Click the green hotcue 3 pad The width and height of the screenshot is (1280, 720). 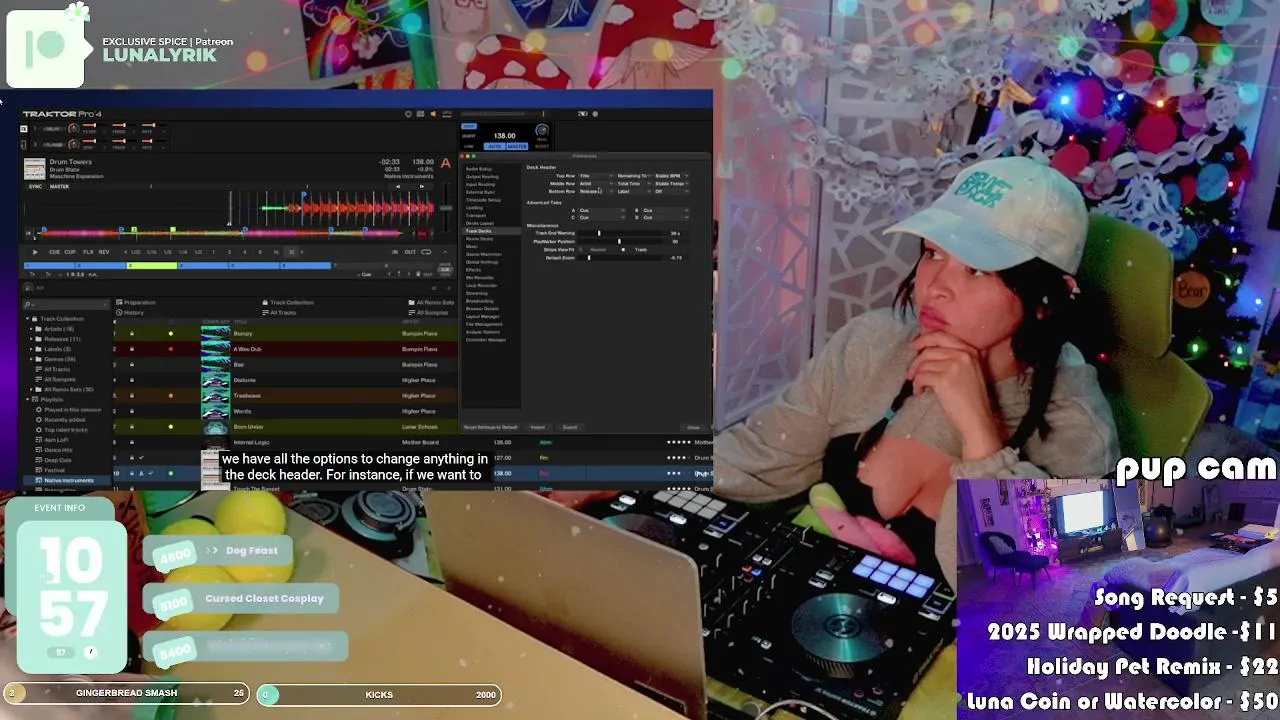152,265
